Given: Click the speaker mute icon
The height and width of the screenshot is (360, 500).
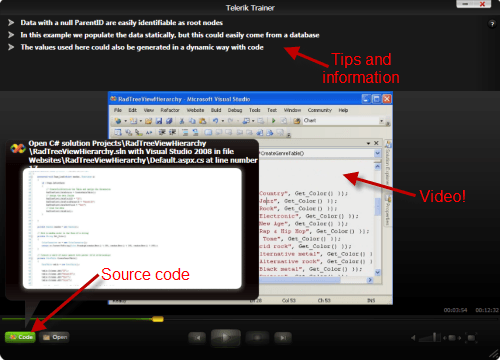Looking at the screenshot, I should pyautogui.click(x=413, y=338).
